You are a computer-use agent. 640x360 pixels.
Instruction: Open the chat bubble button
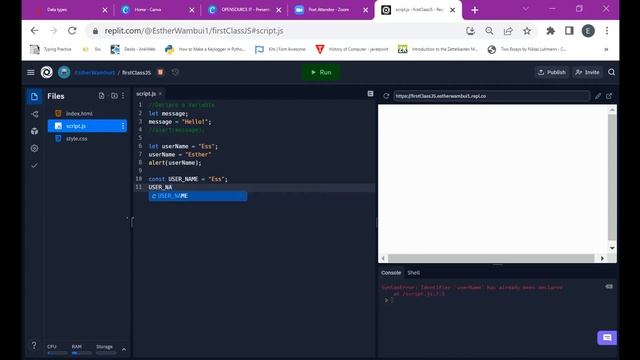tap(607, 338)
